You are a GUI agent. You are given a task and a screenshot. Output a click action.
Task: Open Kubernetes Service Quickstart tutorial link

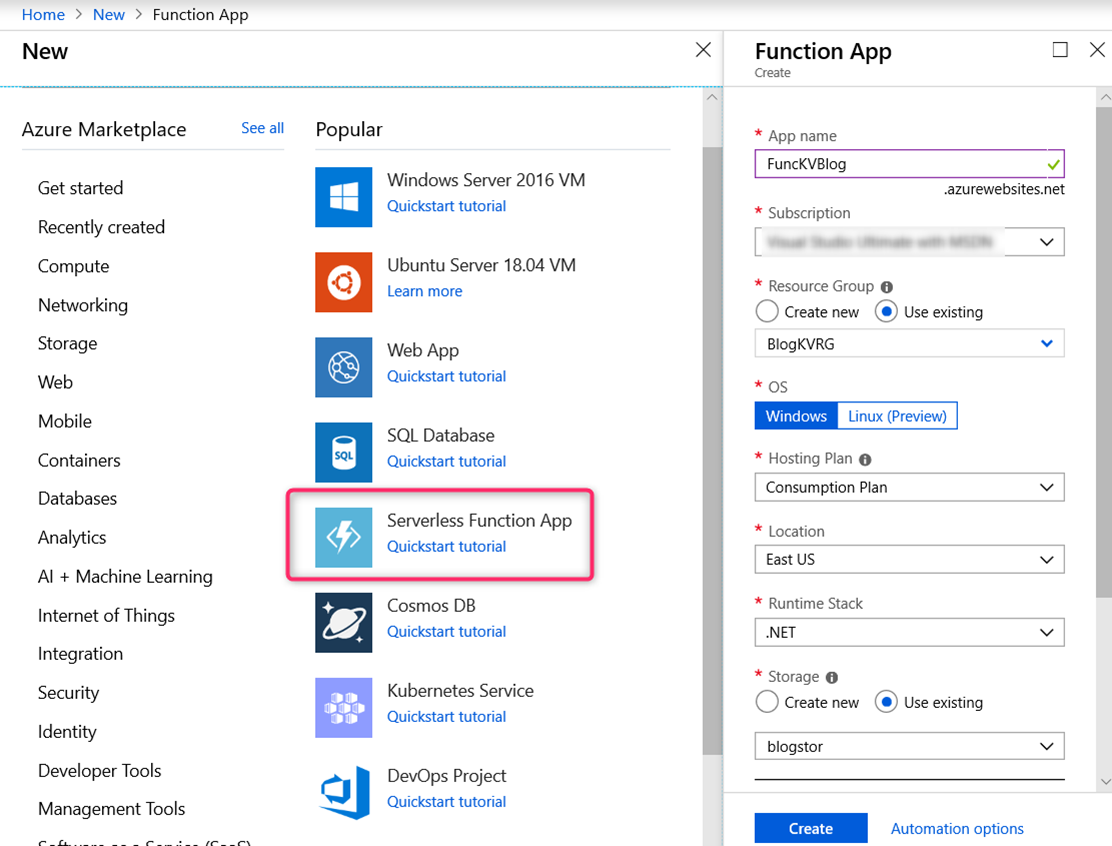(447, 716)
